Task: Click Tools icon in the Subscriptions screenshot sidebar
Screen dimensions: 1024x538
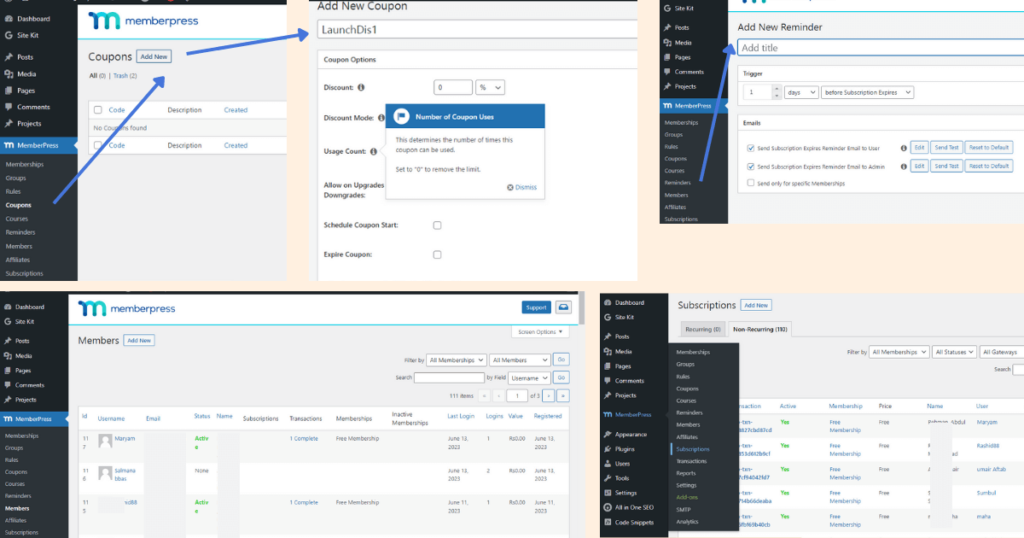Action: (x=607, y=478)
